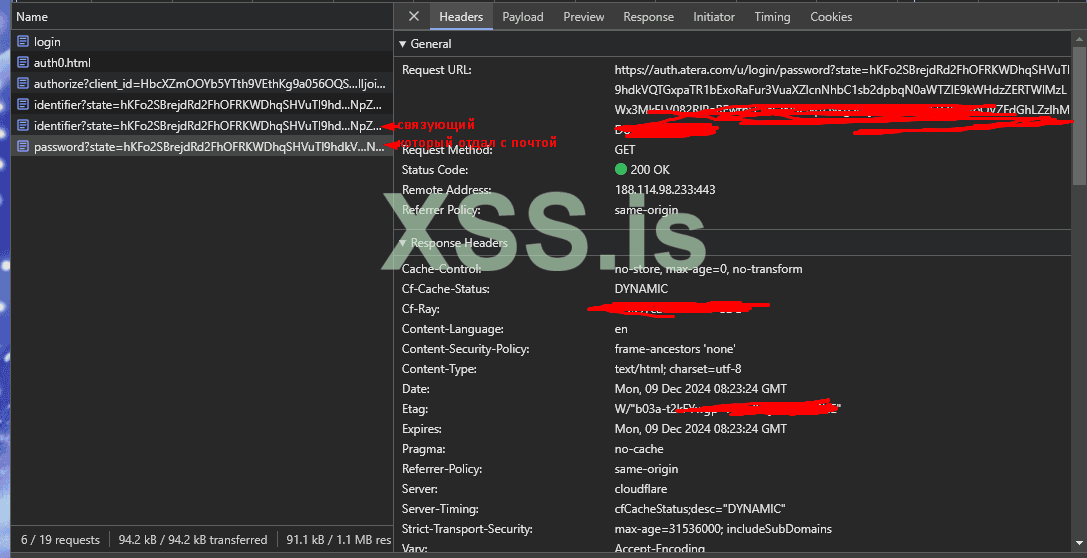Open the Timing tab
1087x558 pixels.
click(x=772, y=17)
